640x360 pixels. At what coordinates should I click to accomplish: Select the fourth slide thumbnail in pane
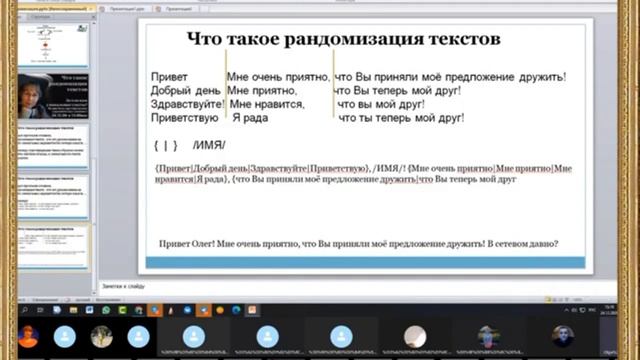[53, 197]
